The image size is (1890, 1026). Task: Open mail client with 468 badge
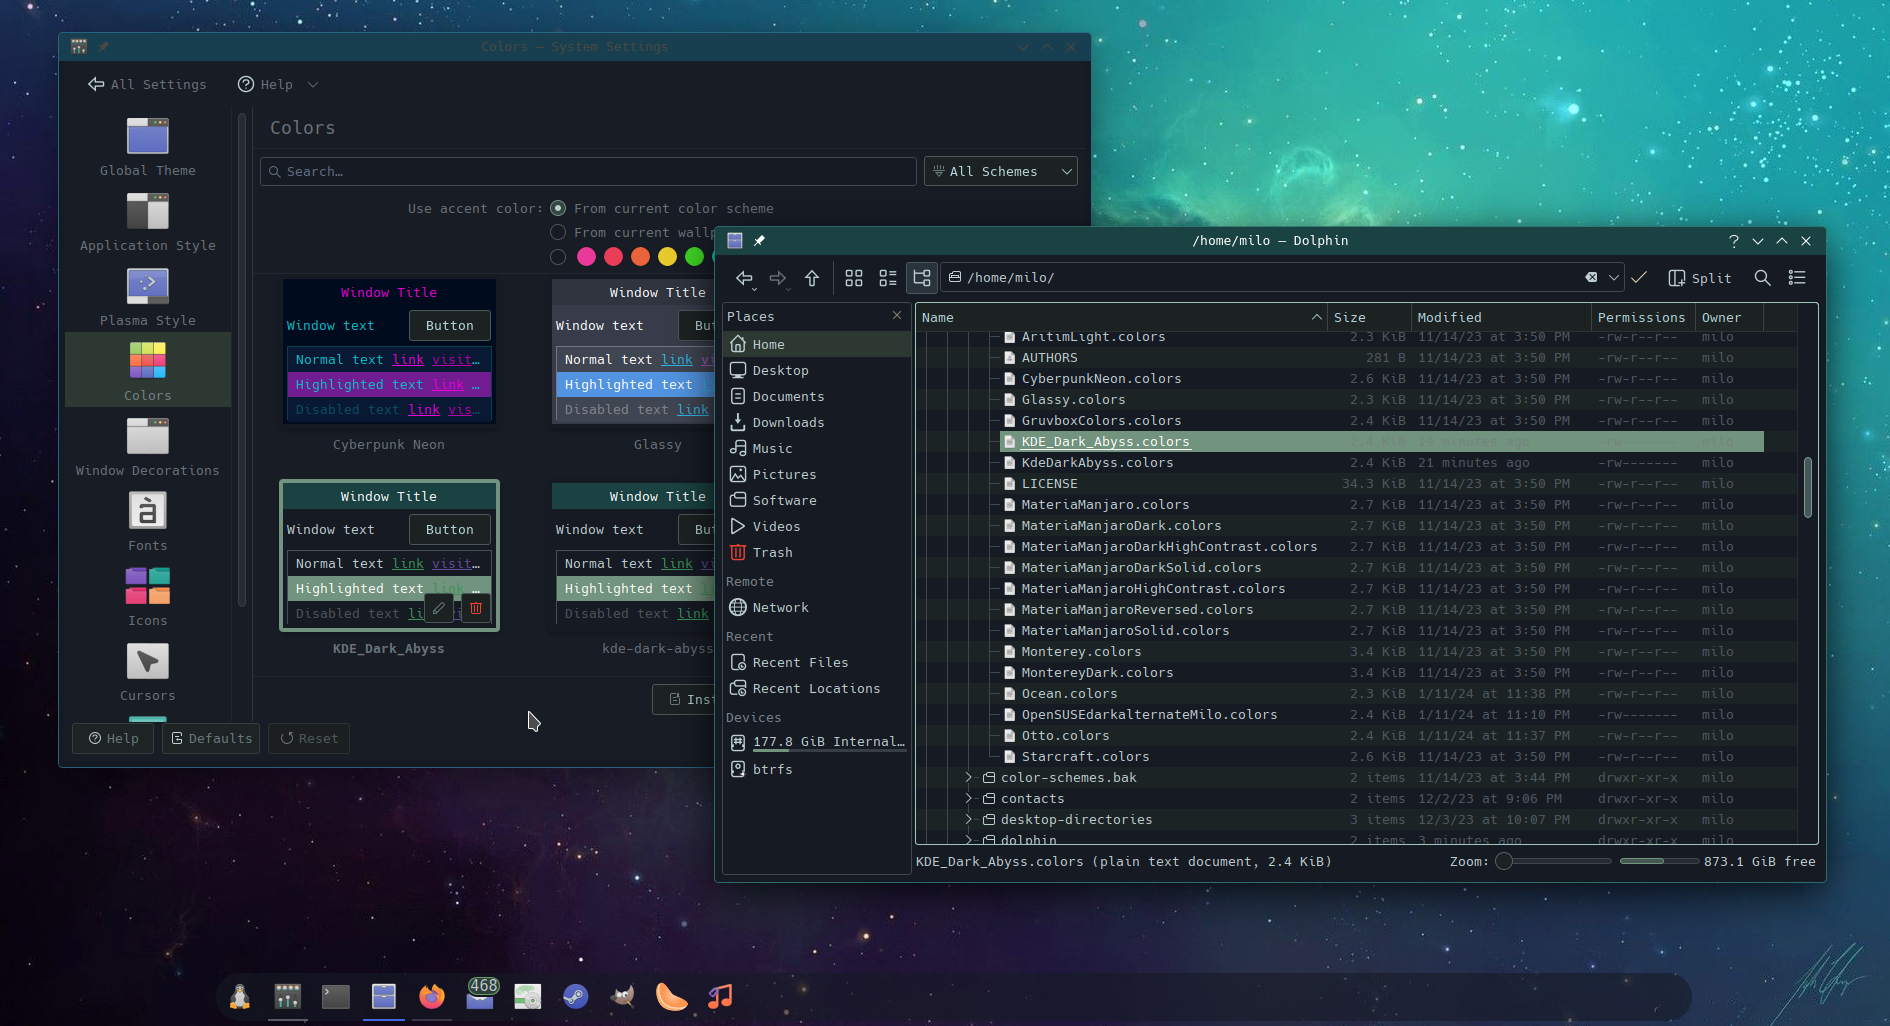[481, 995]
